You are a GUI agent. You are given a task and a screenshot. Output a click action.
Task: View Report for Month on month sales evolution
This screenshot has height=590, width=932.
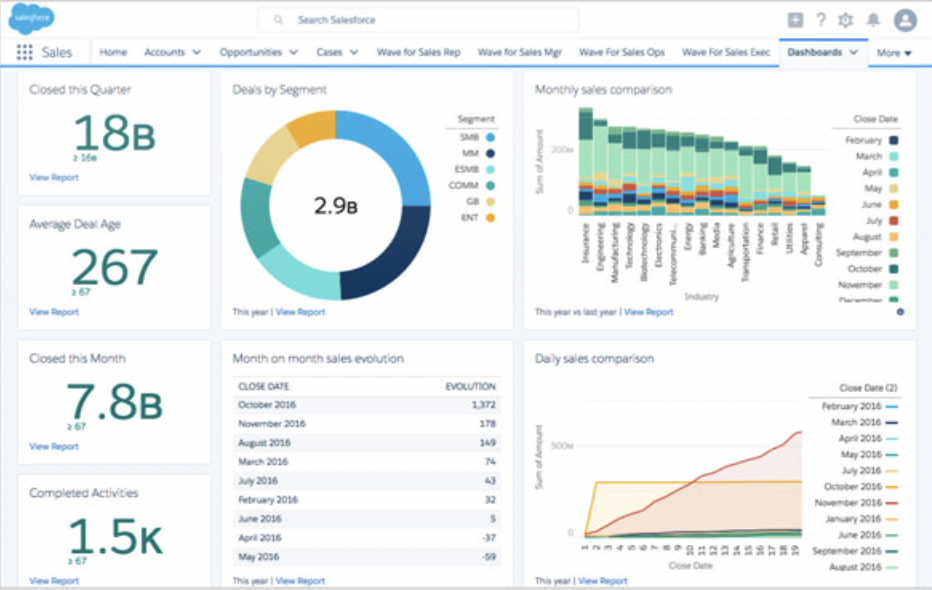pos(300,580)
